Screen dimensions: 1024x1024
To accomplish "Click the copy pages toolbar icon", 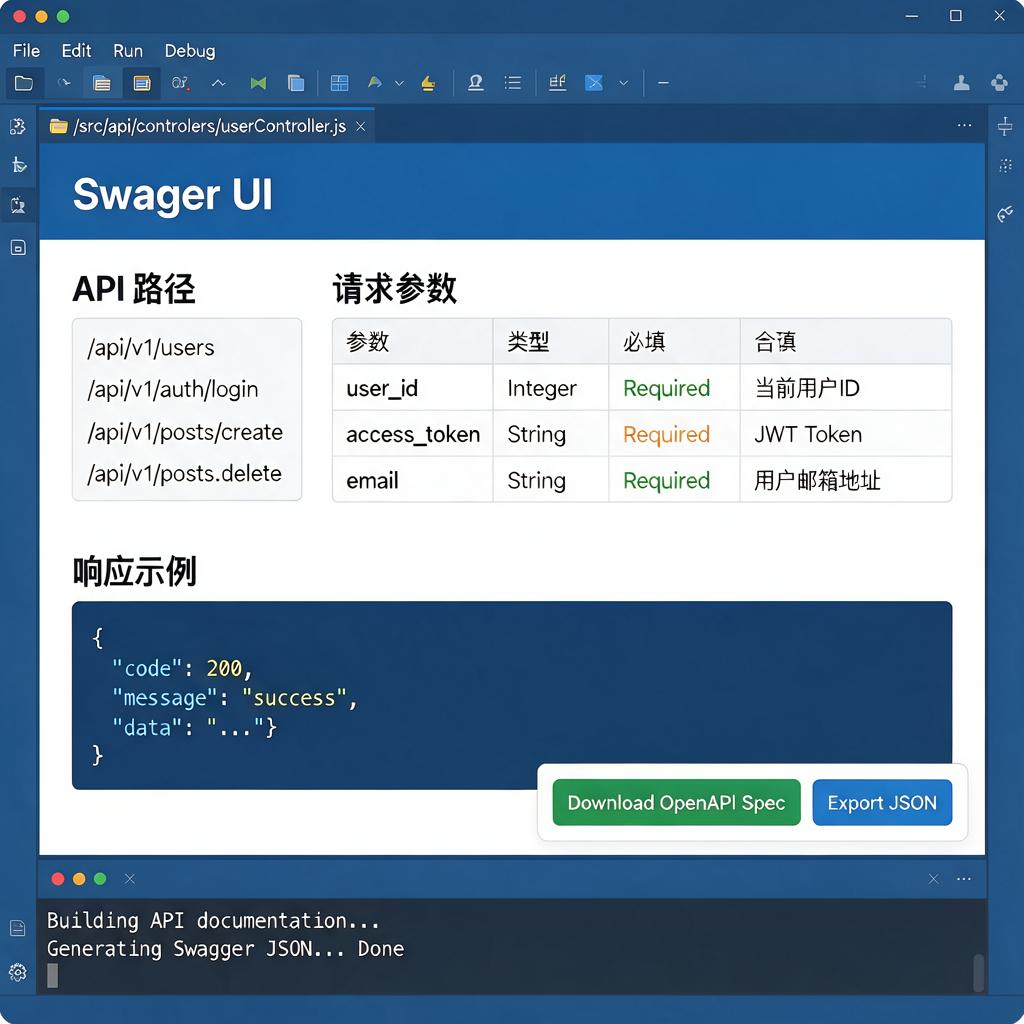I will pos(296,83).
